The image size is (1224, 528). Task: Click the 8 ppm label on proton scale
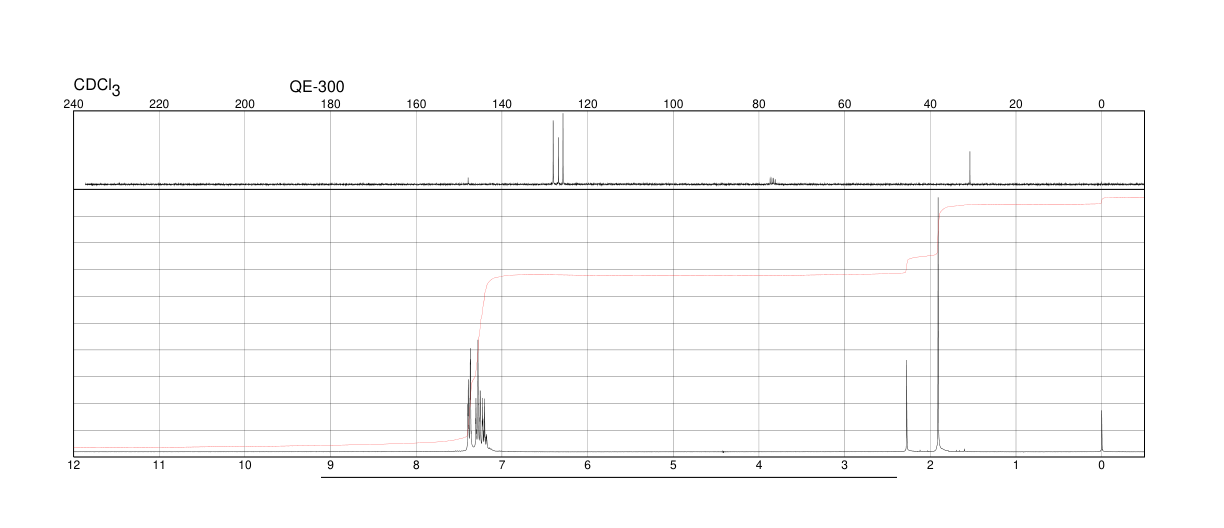pyautogui.click(x=416, y=465)
